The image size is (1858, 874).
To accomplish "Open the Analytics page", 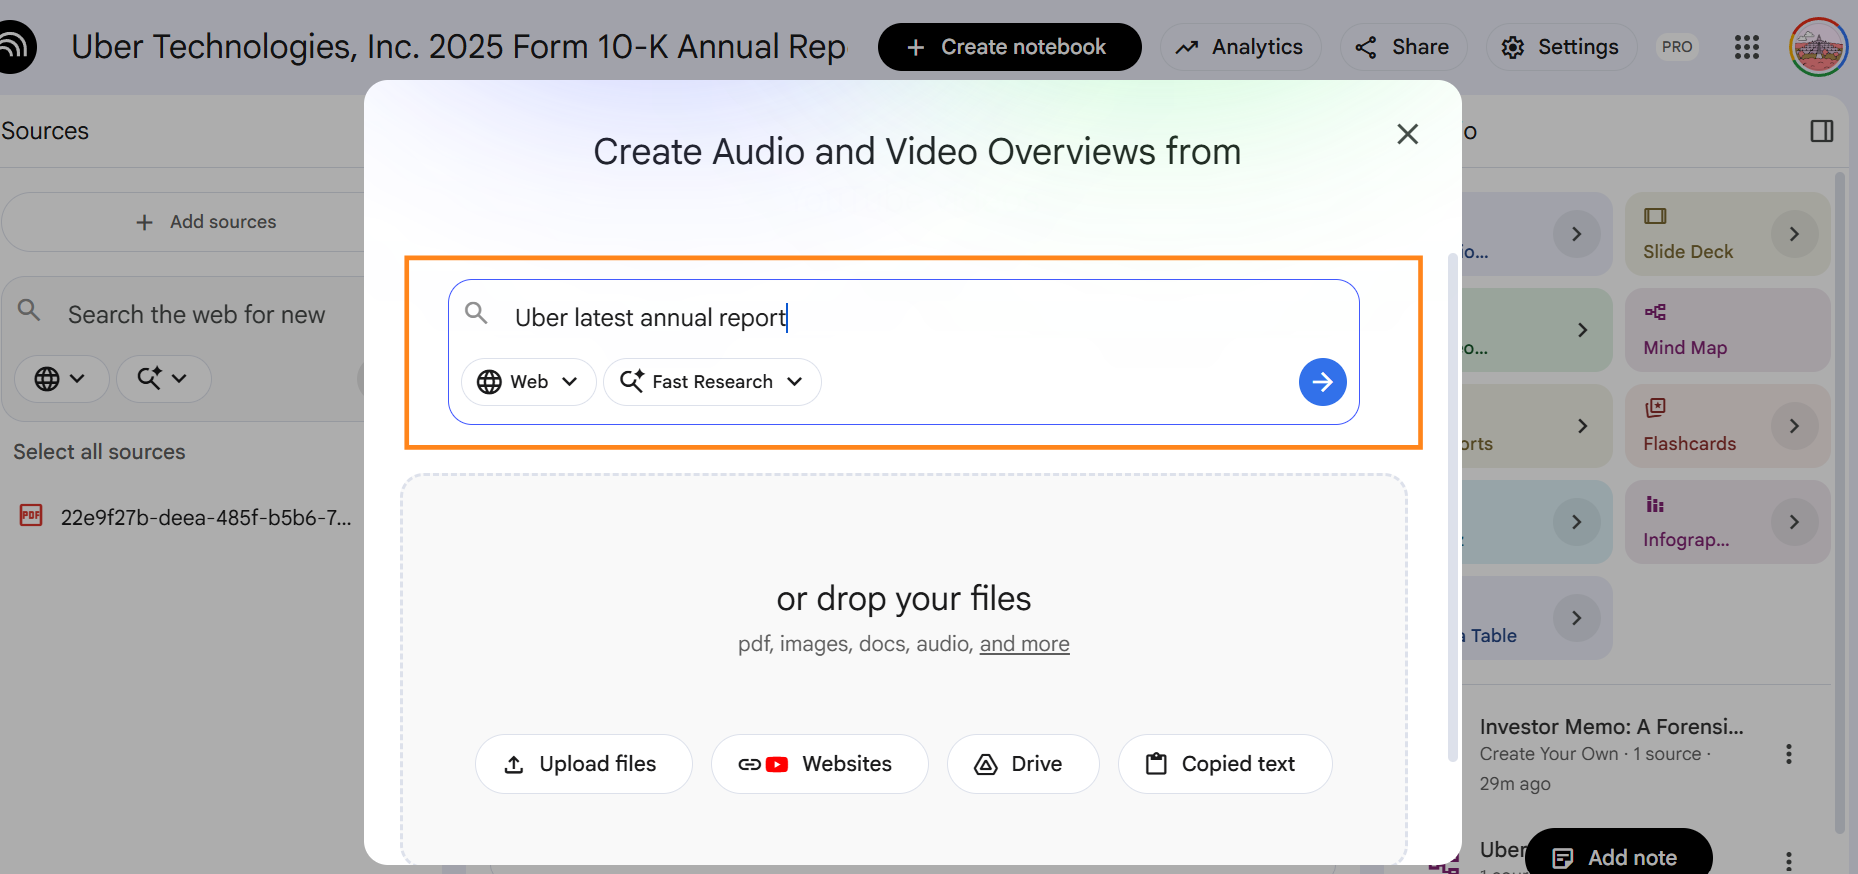I will (1240, 47).
